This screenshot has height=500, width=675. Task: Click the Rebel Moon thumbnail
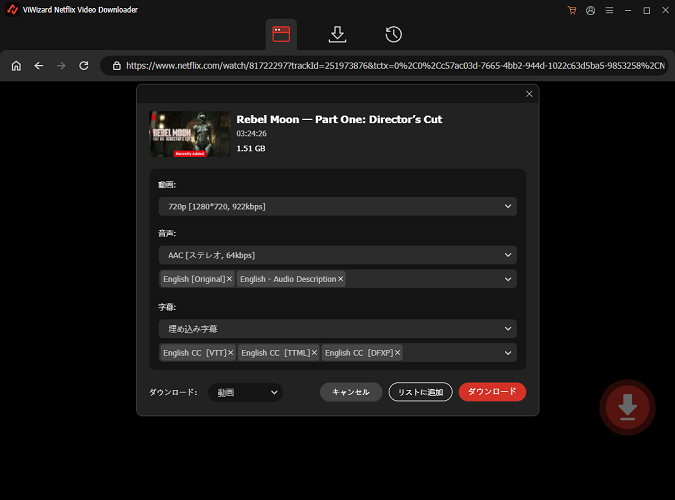(190, 134)
